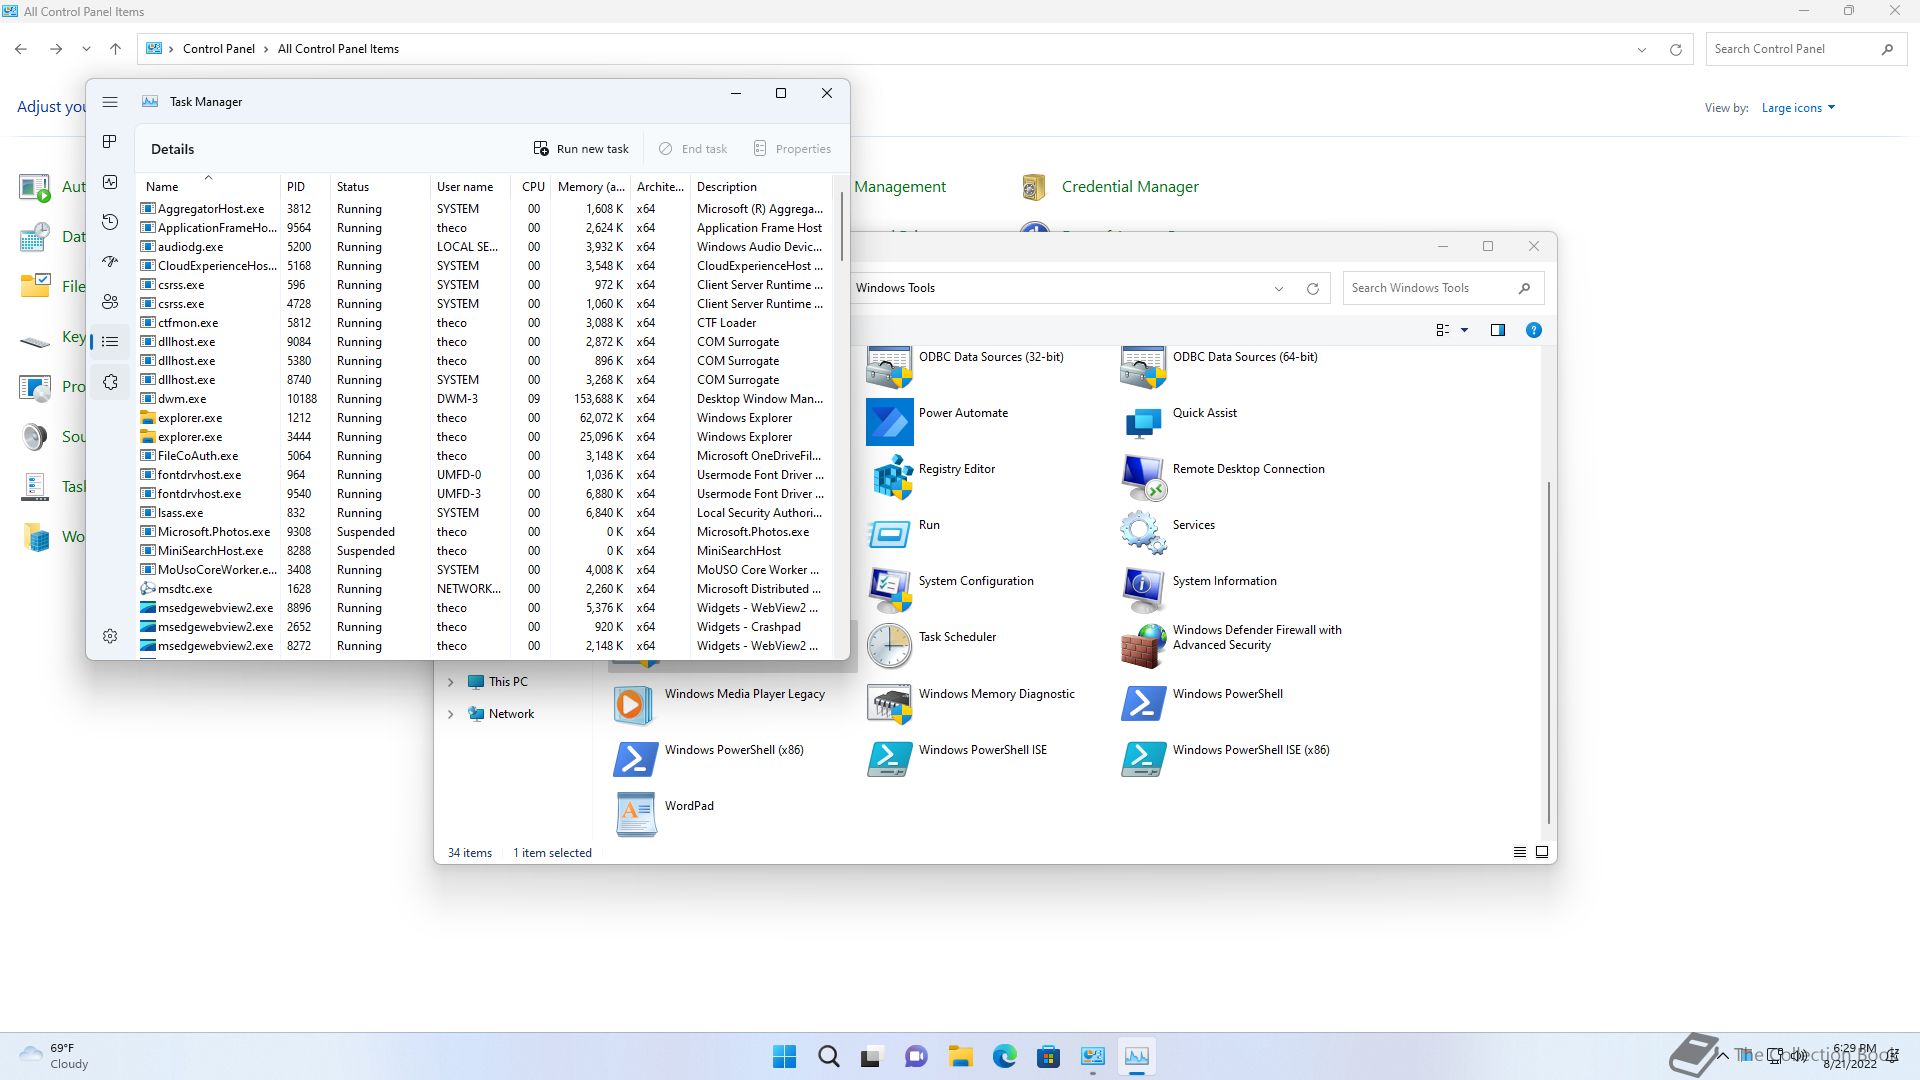
Task: Open Quick Assist icon
Action: [x=1143, y=422]
